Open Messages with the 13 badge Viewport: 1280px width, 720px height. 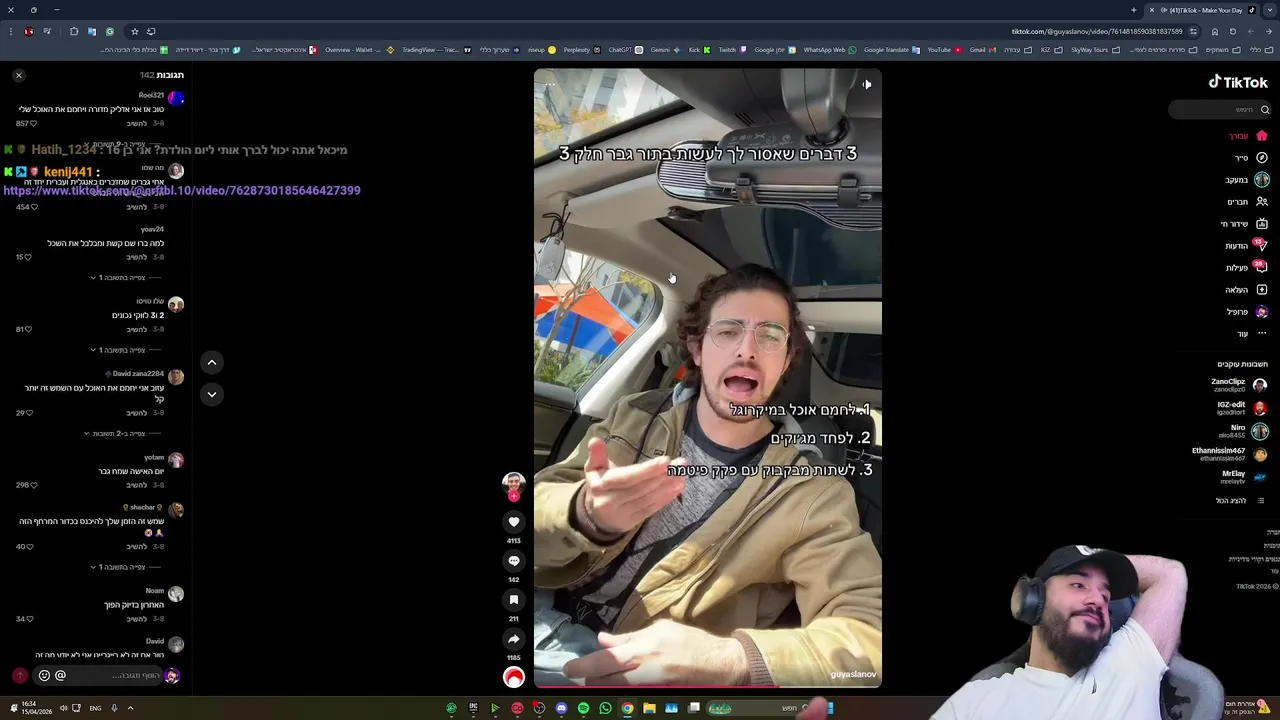click(x=1247, y=246)
